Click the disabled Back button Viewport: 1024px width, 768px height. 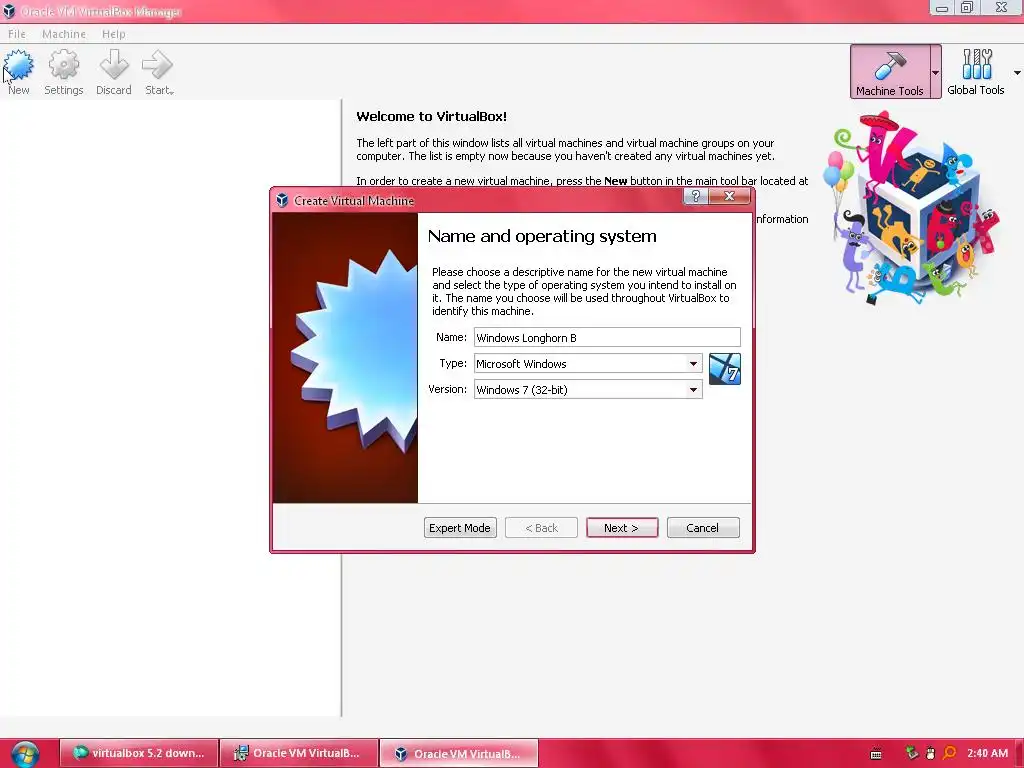click(541, 528)
